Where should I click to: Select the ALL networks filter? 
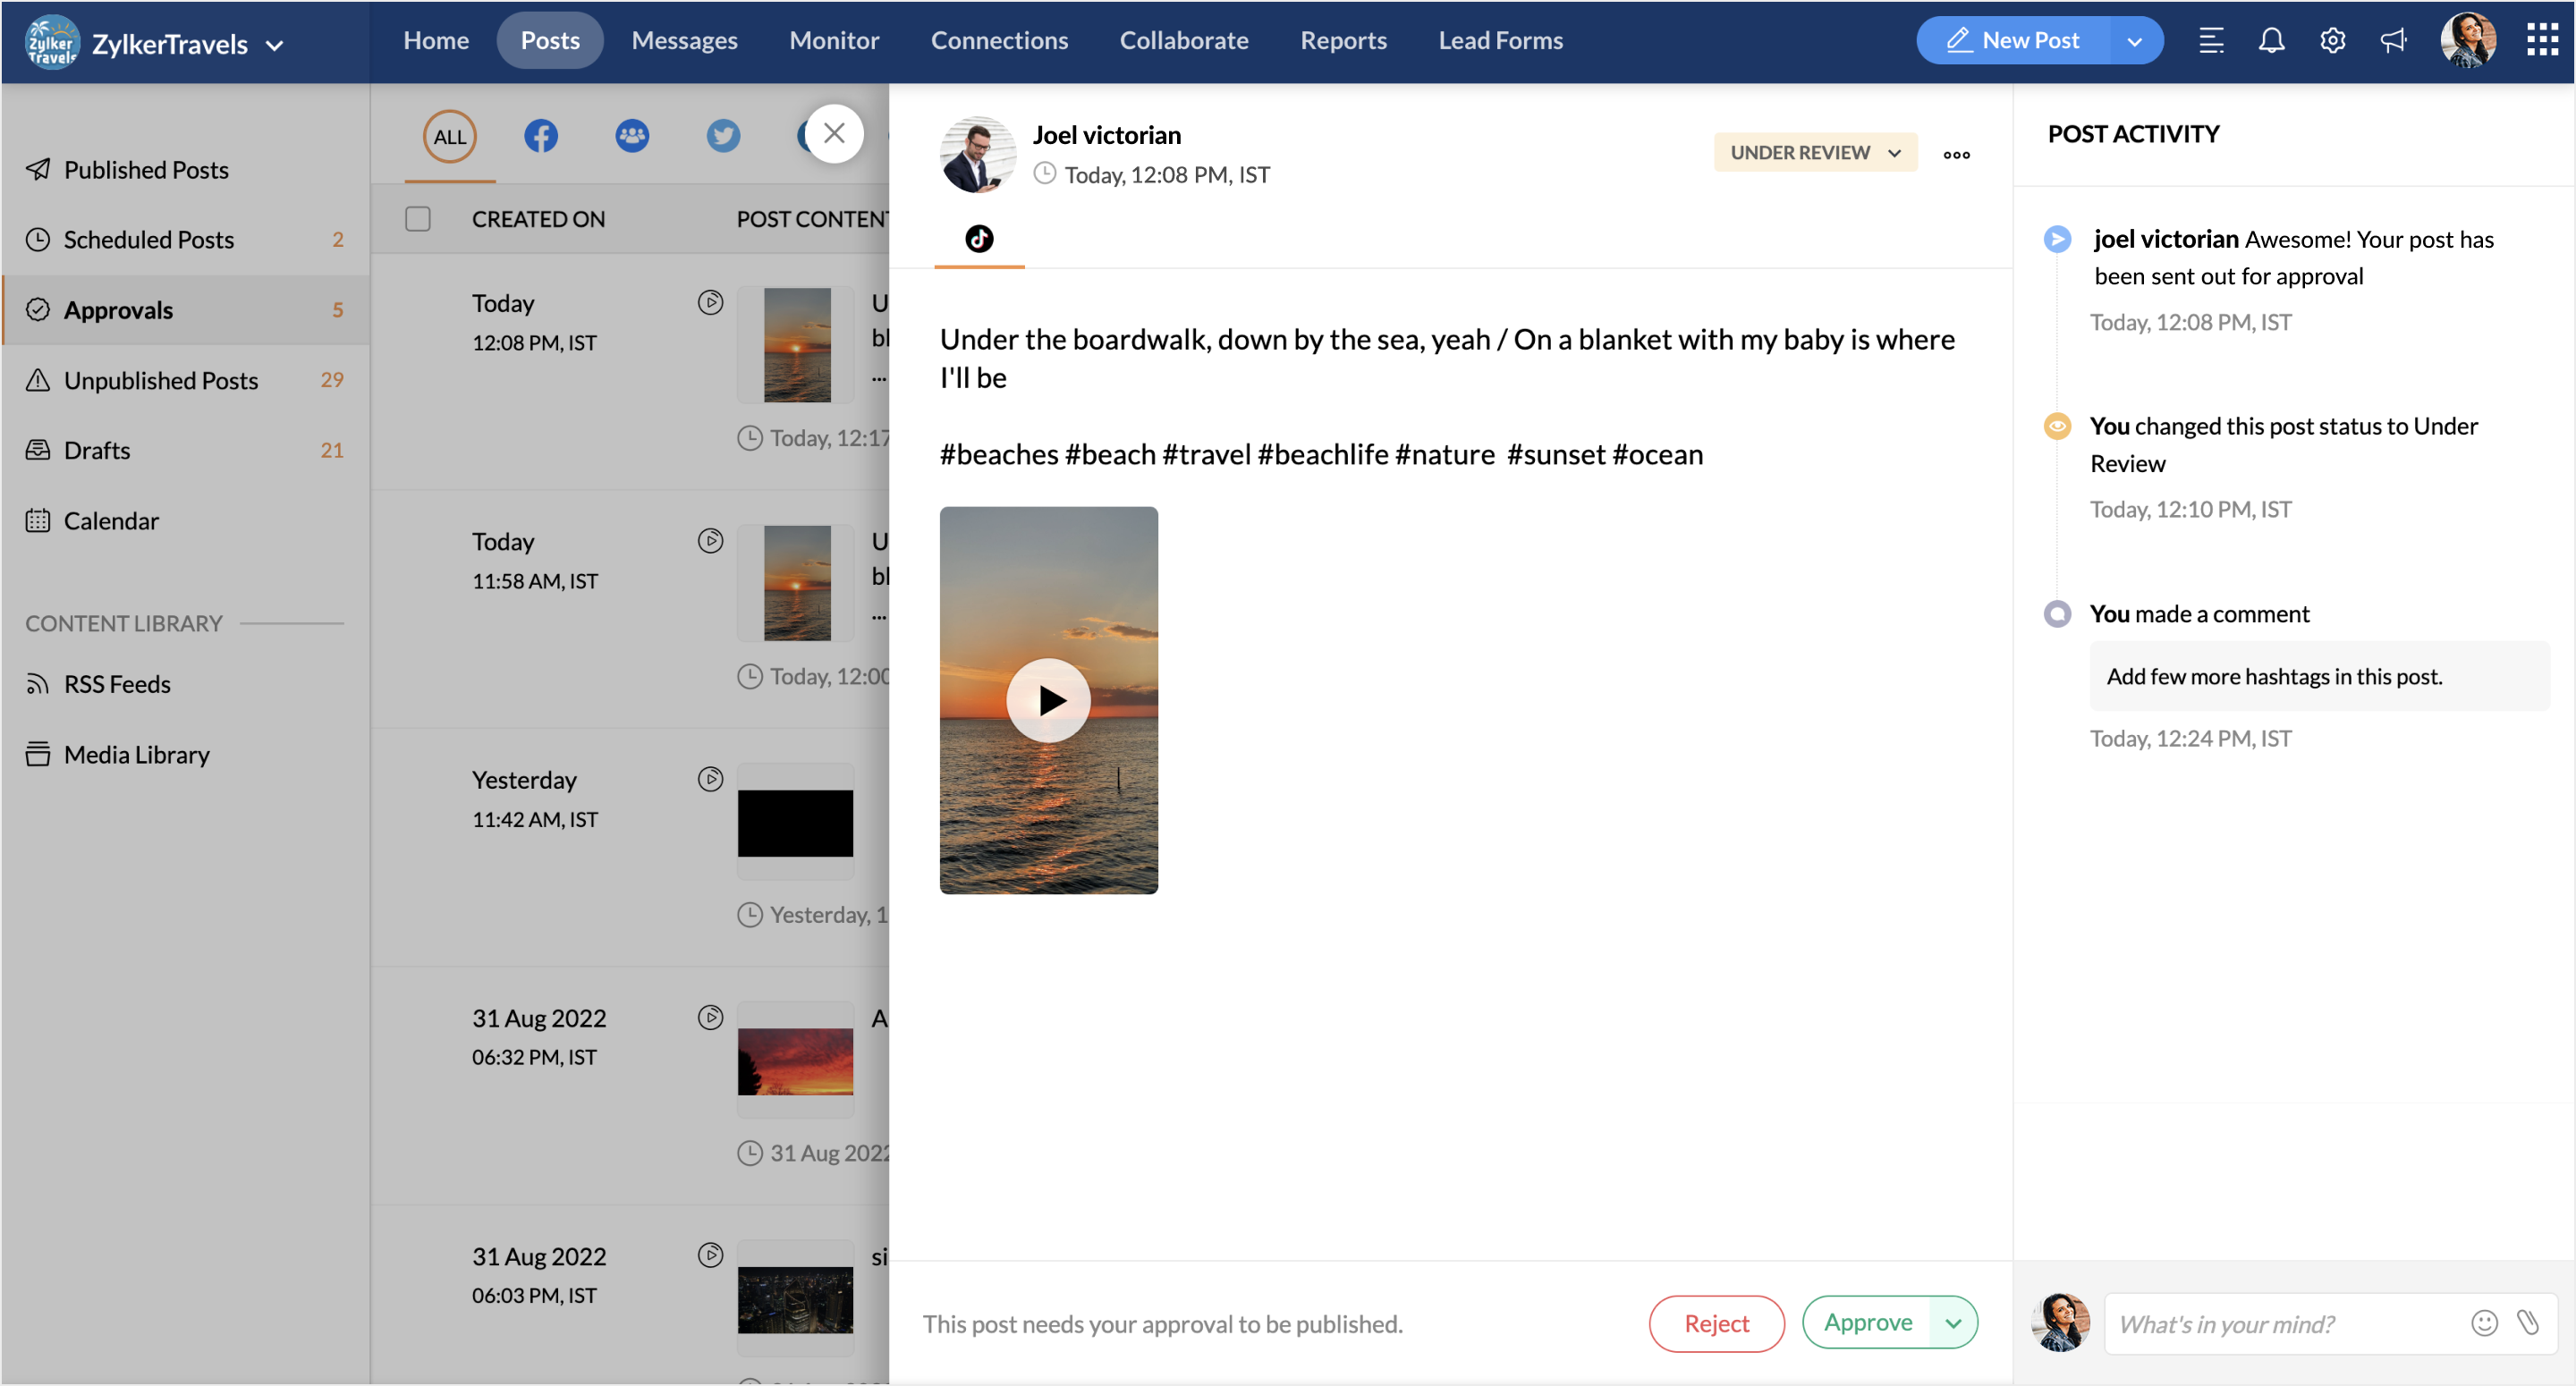(449, 137)
